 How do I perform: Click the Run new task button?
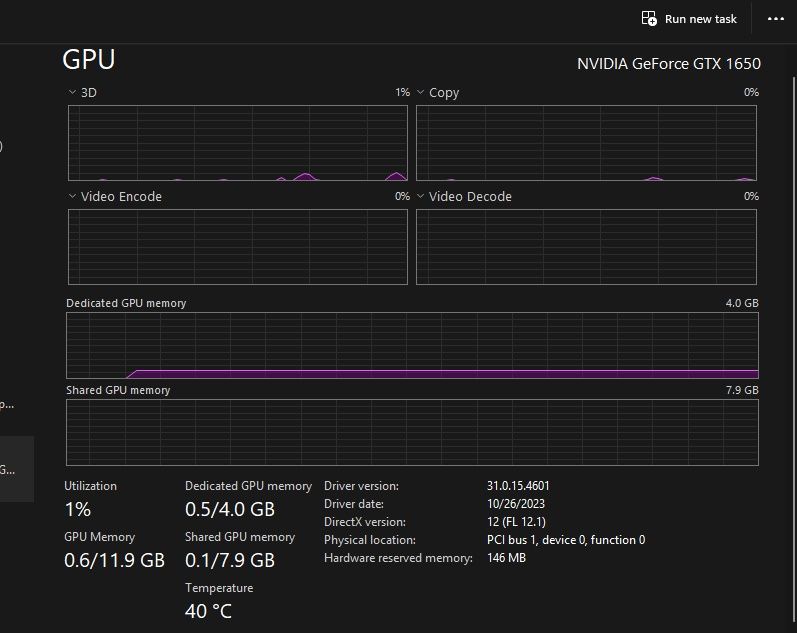coord(690,19)
